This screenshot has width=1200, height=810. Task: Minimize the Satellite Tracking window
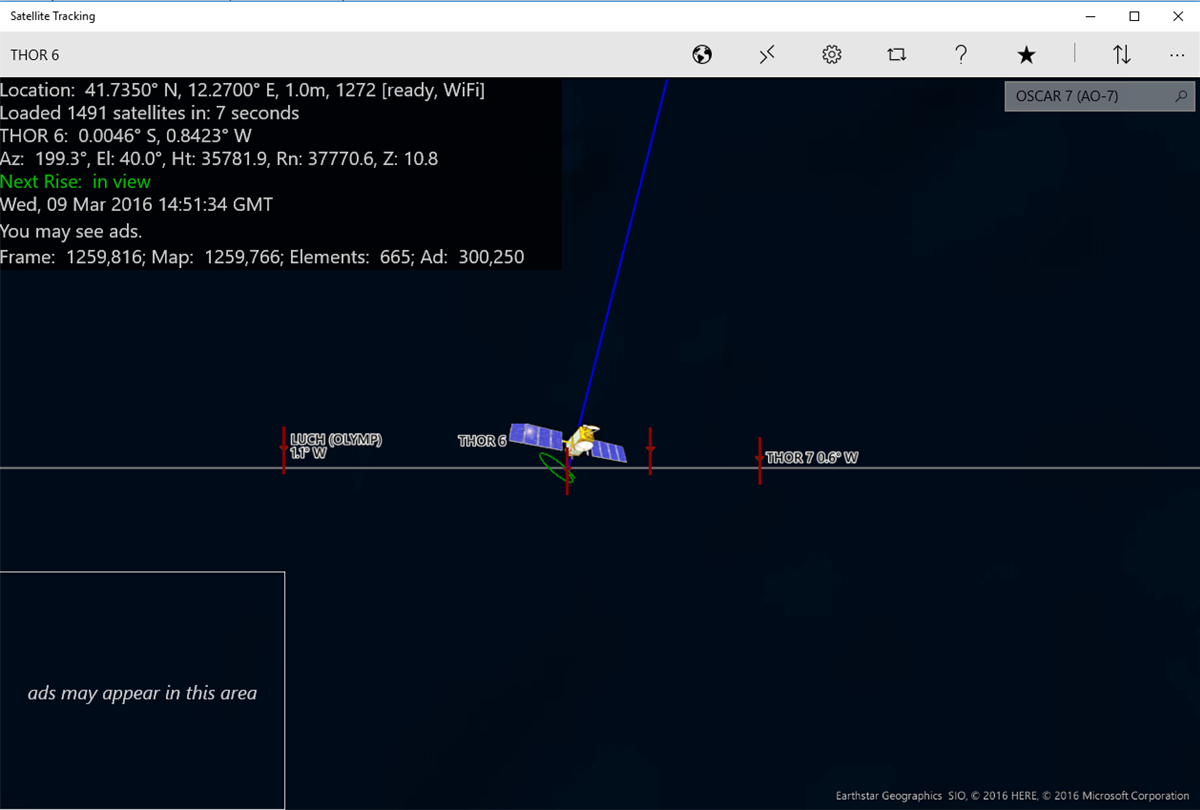[1088, 16]
